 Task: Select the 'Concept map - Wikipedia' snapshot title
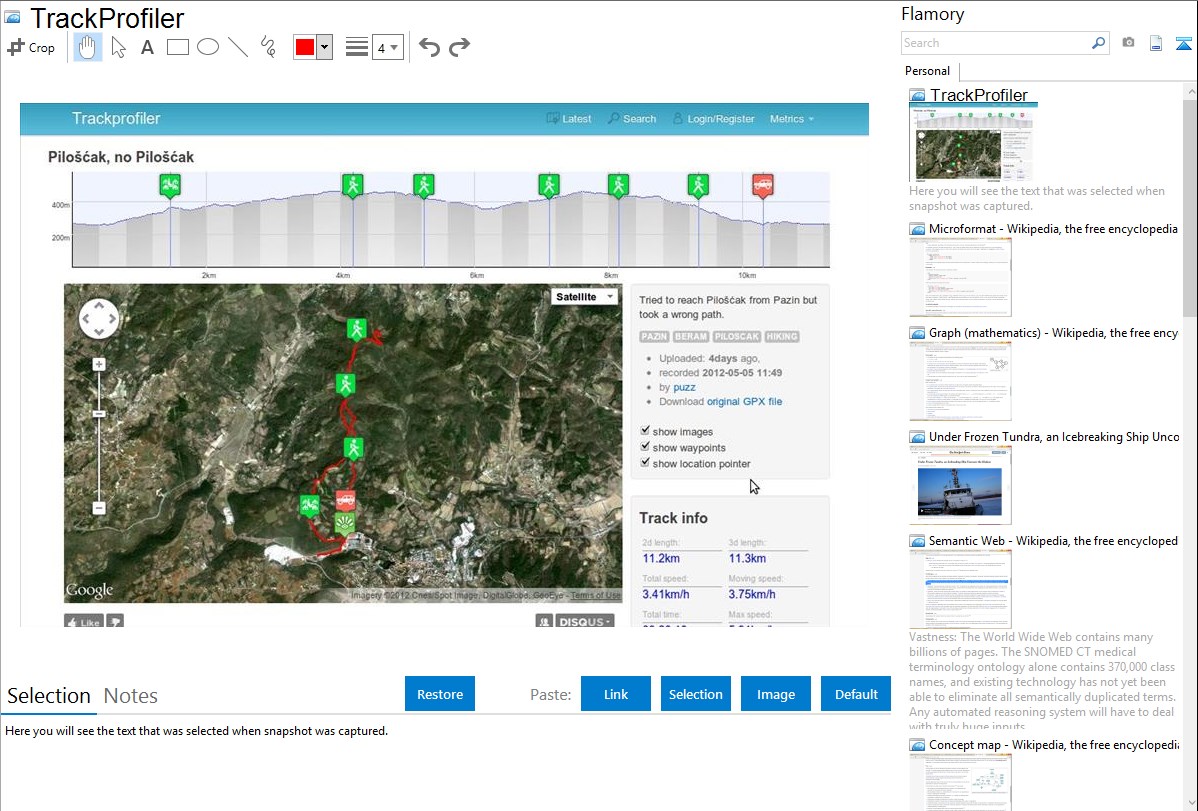click(1054, 744)
